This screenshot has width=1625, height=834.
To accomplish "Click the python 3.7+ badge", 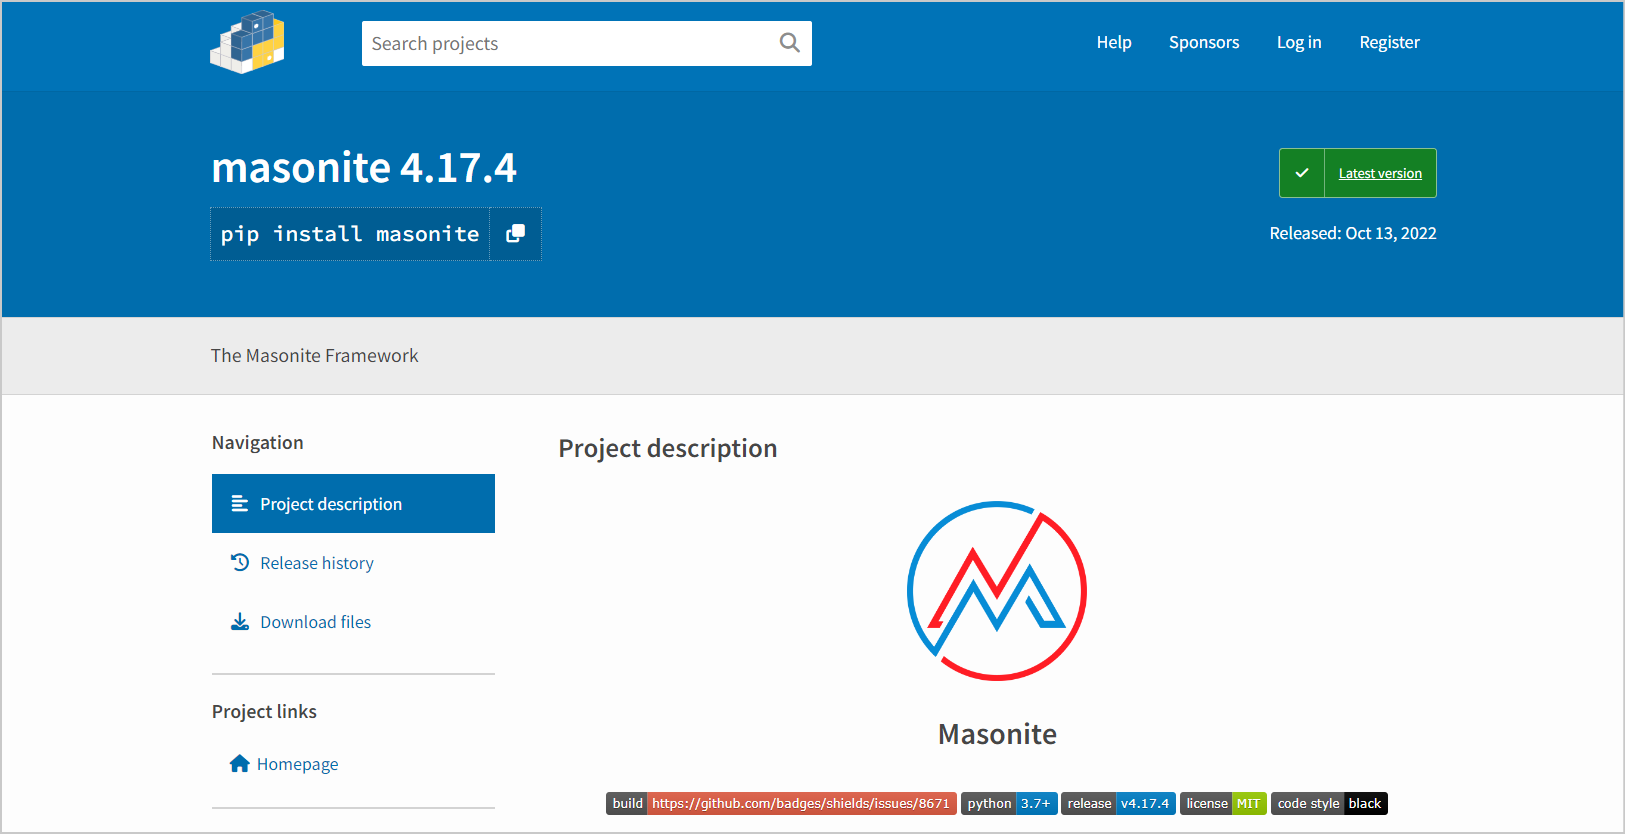I will (1009, 804).
